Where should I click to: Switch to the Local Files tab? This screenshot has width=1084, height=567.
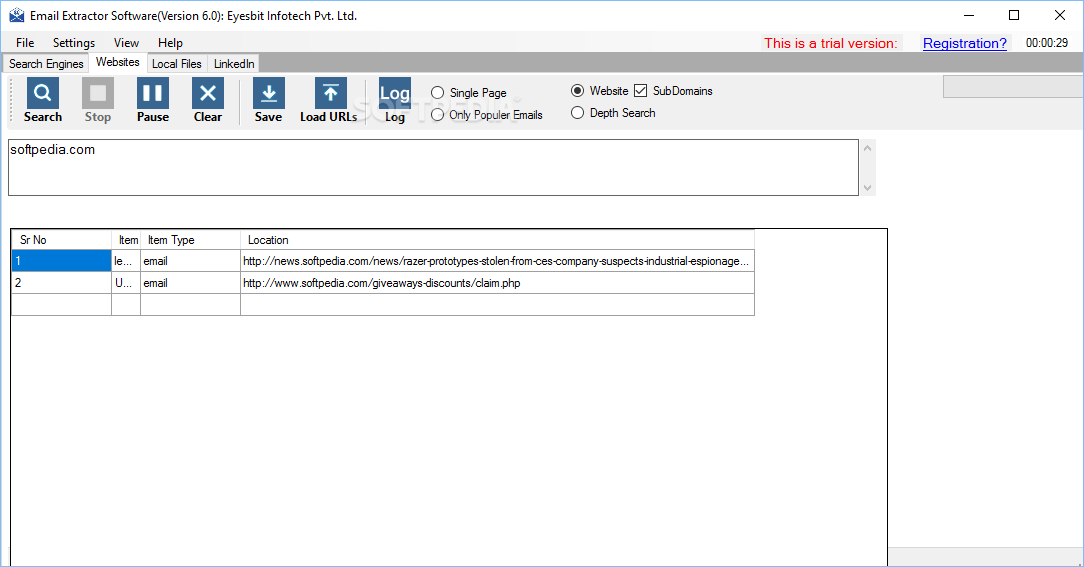tap(177, 64)
